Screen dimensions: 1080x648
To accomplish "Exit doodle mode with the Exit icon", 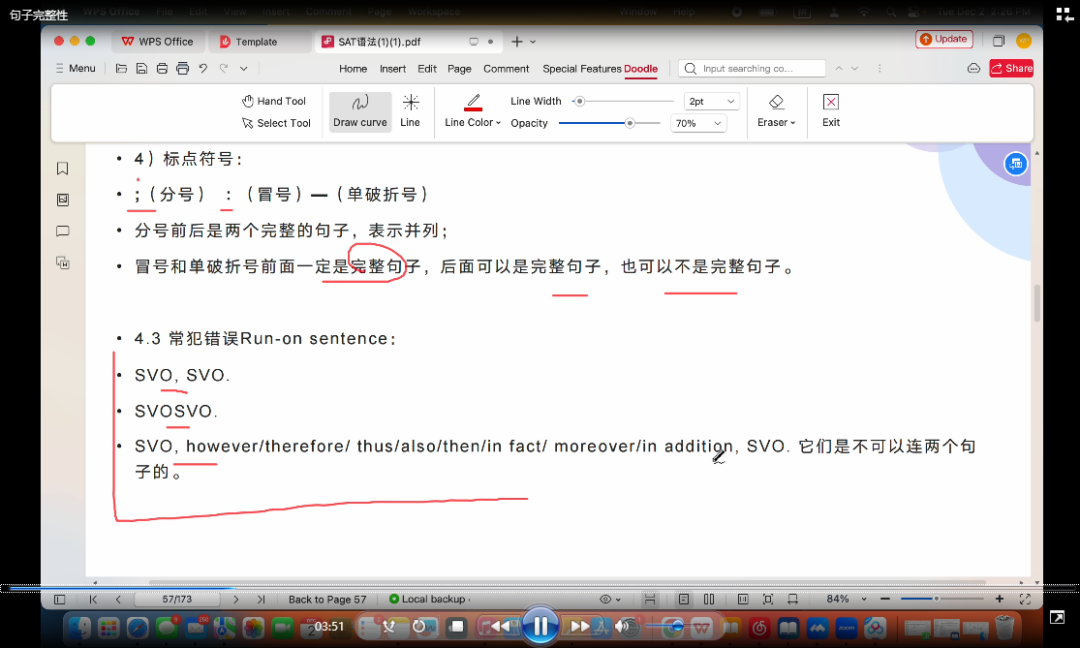I will tap(831, 111).
